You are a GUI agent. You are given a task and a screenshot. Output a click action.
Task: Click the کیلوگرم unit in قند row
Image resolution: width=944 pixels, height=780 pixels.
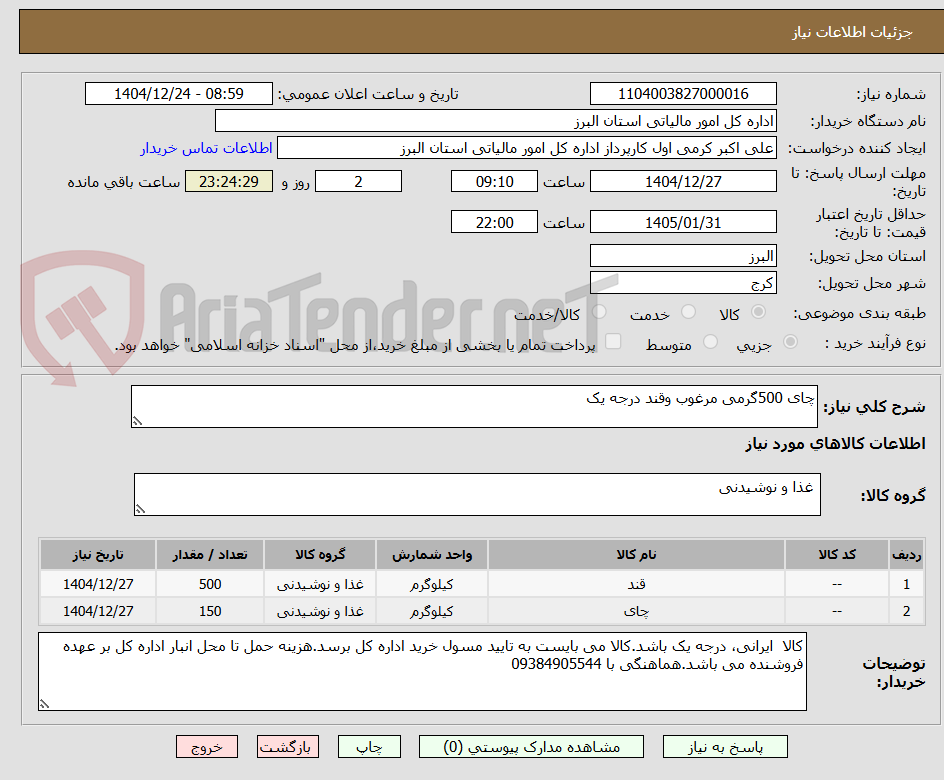coord(432,584)
